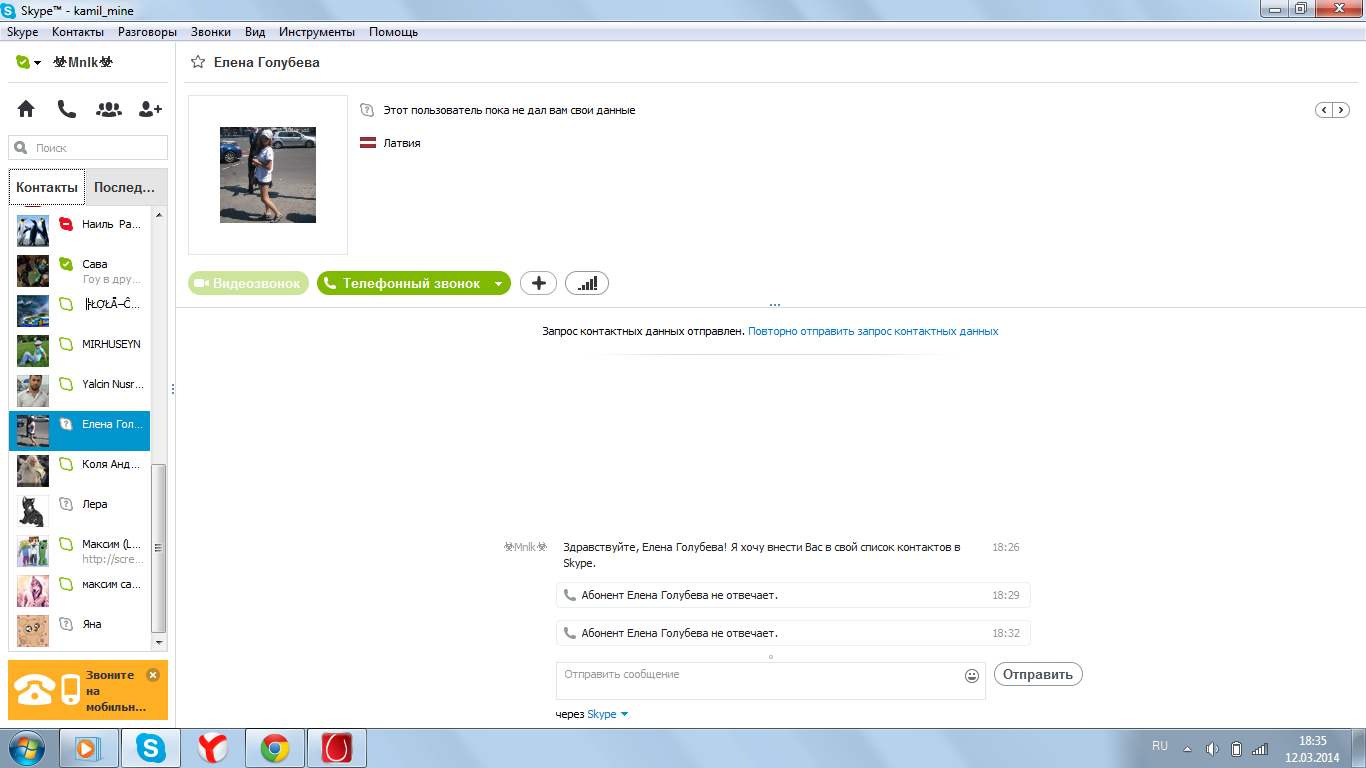
Task: Open the Windows Start button
Action: tap(25, 748)
